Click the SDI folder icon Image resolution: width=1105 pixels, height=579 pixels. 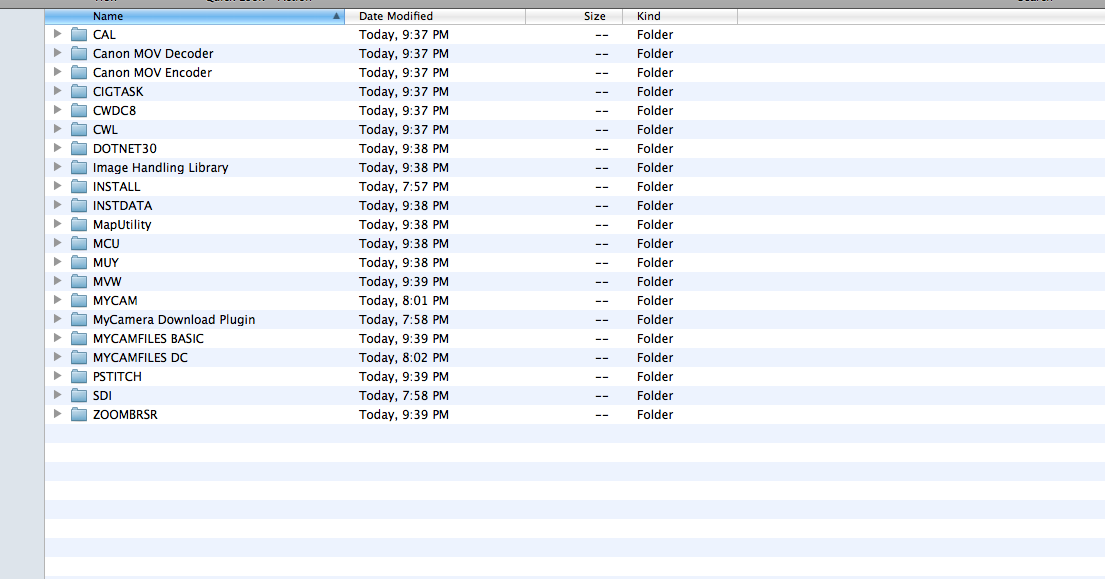(79, 396)
